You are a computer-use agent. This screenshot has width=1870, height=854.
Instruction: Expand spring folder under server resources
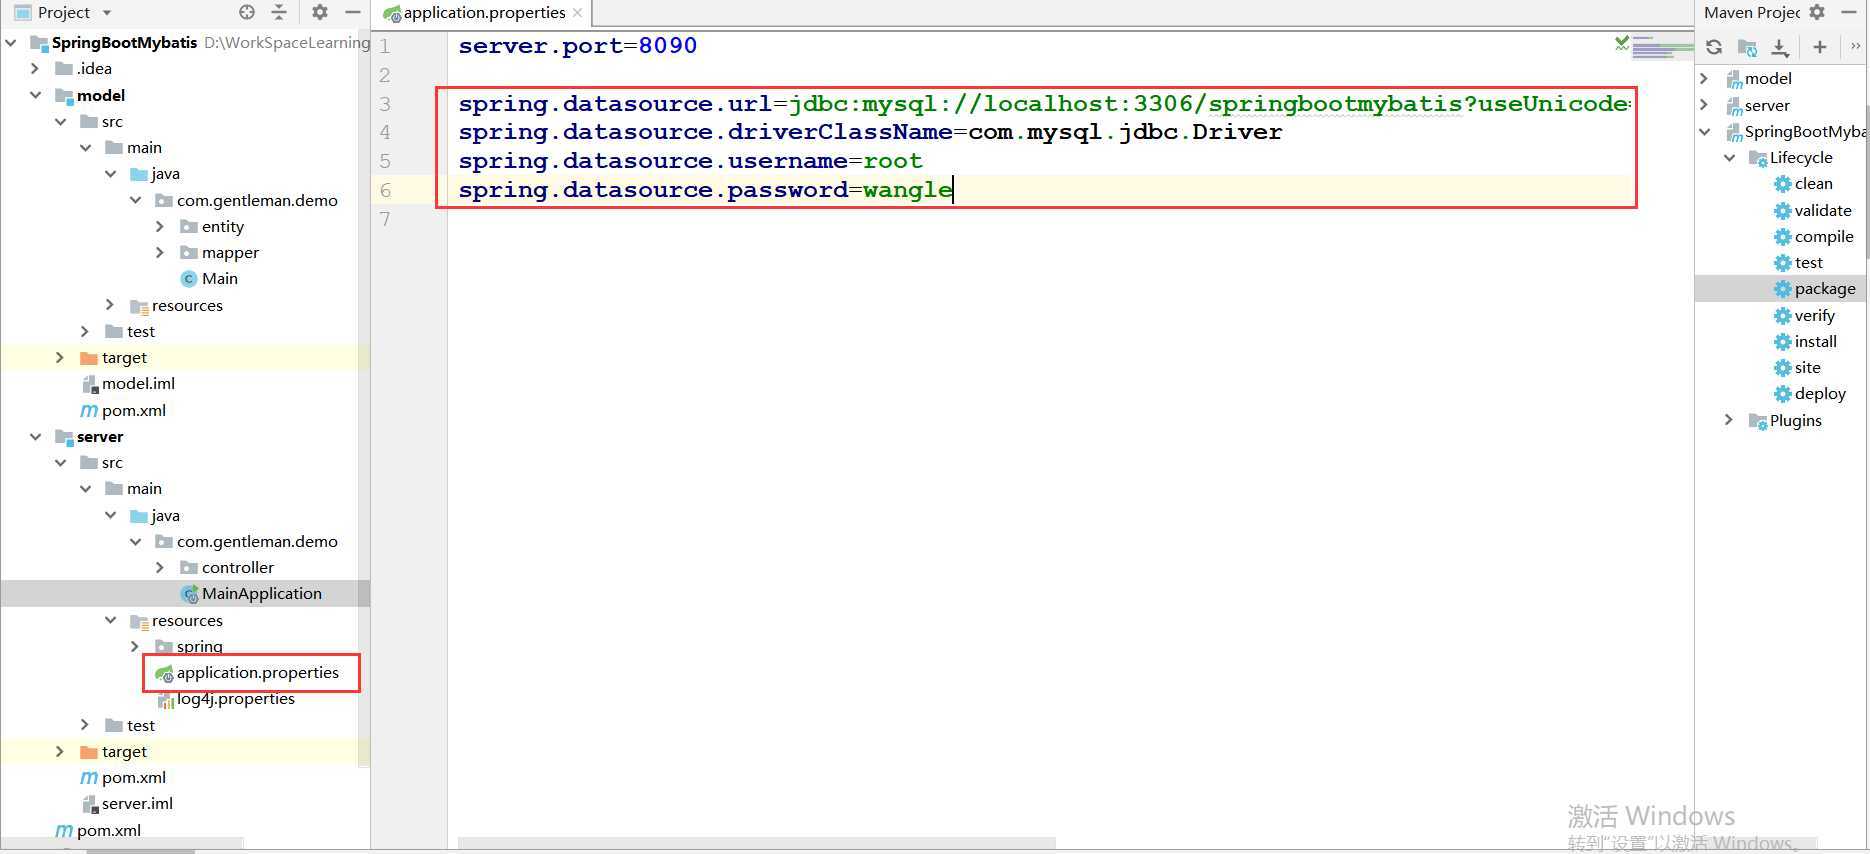135,646
